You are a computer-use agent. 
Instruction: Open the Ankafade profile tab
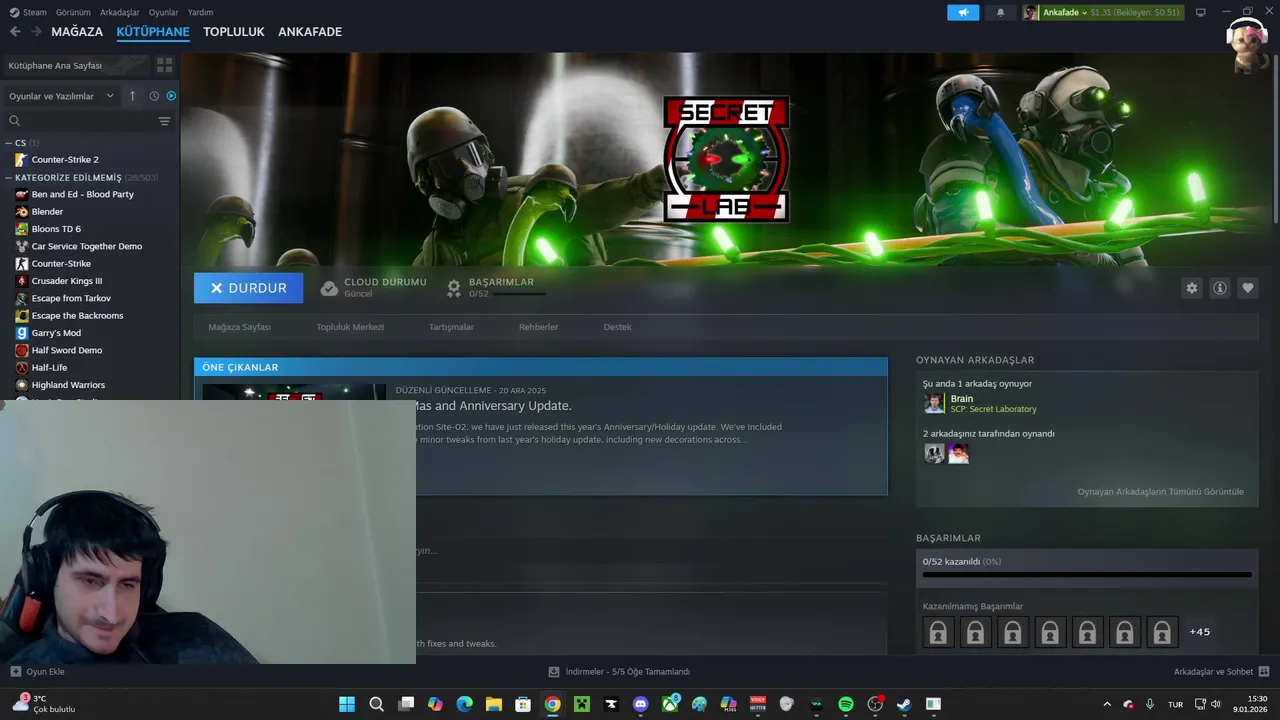(310, 32)
